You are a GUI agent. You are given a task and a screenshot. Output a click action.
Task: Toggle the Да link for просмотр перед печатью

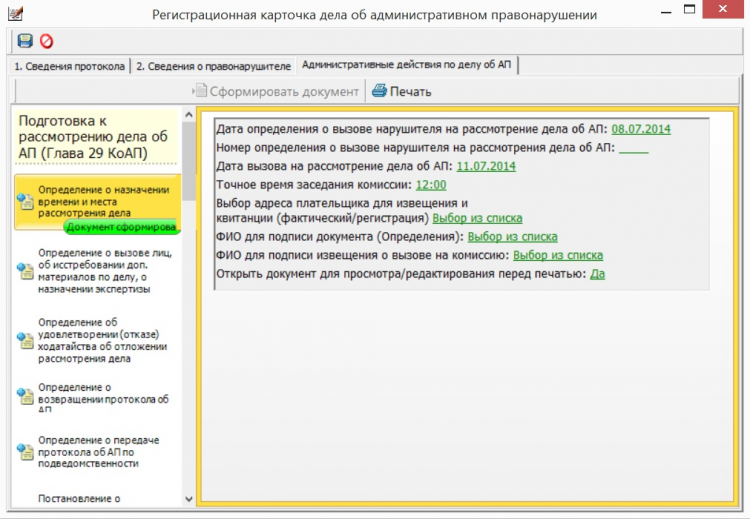click(597, 274)
